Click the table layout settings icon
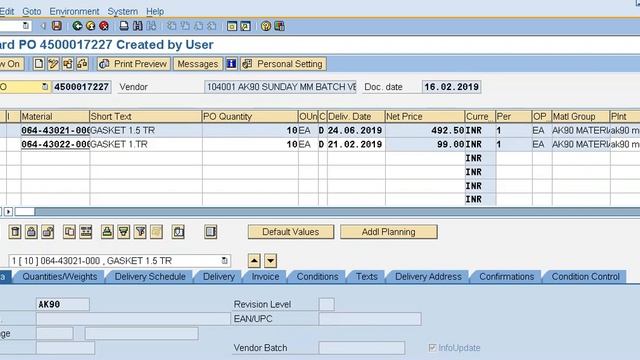640x360 pixels. [x=211, y=232]
